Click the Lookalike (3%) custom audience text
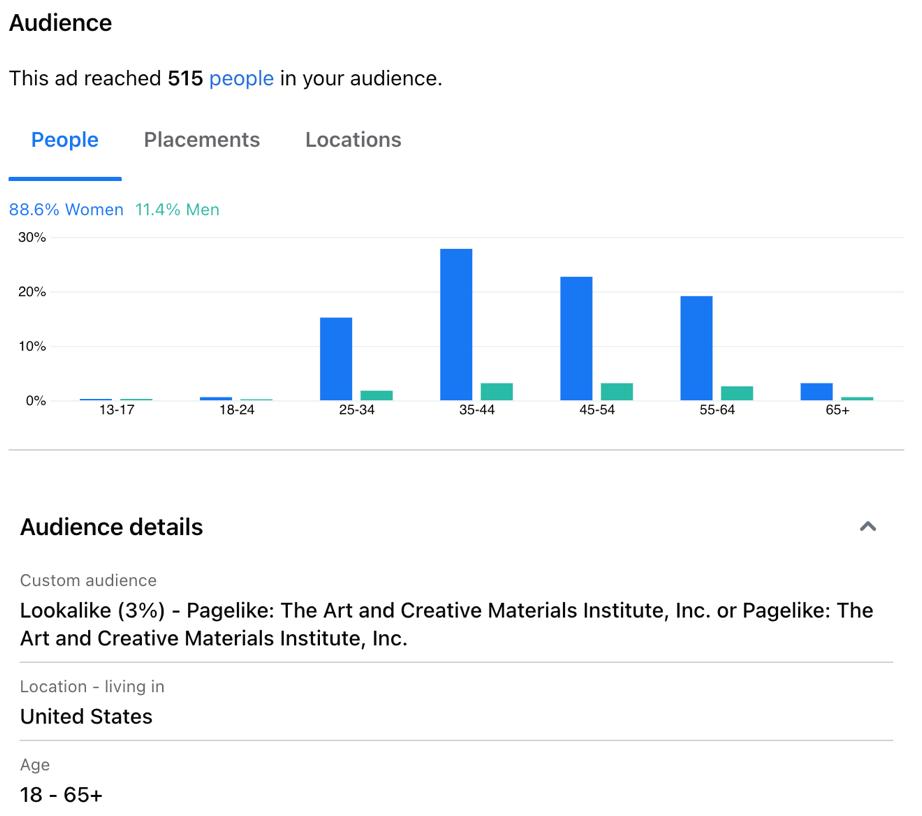The height and width of the screenshot is (816, 922). pyautogui.click(x=446, y=624)
